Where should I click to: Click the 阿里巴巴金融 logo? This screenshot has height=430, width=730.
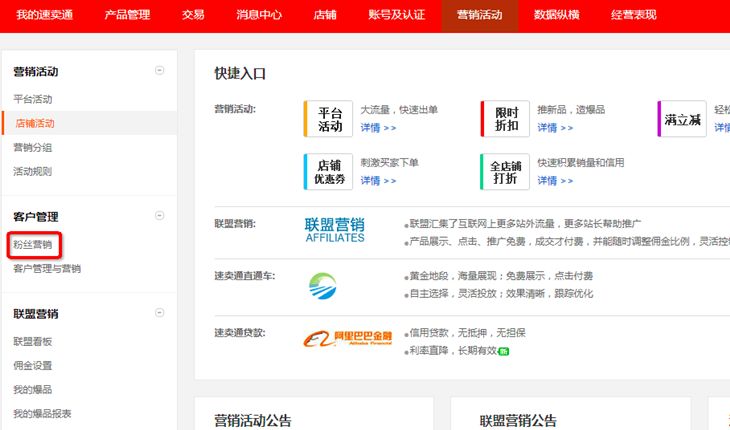(x=345, y=340)
